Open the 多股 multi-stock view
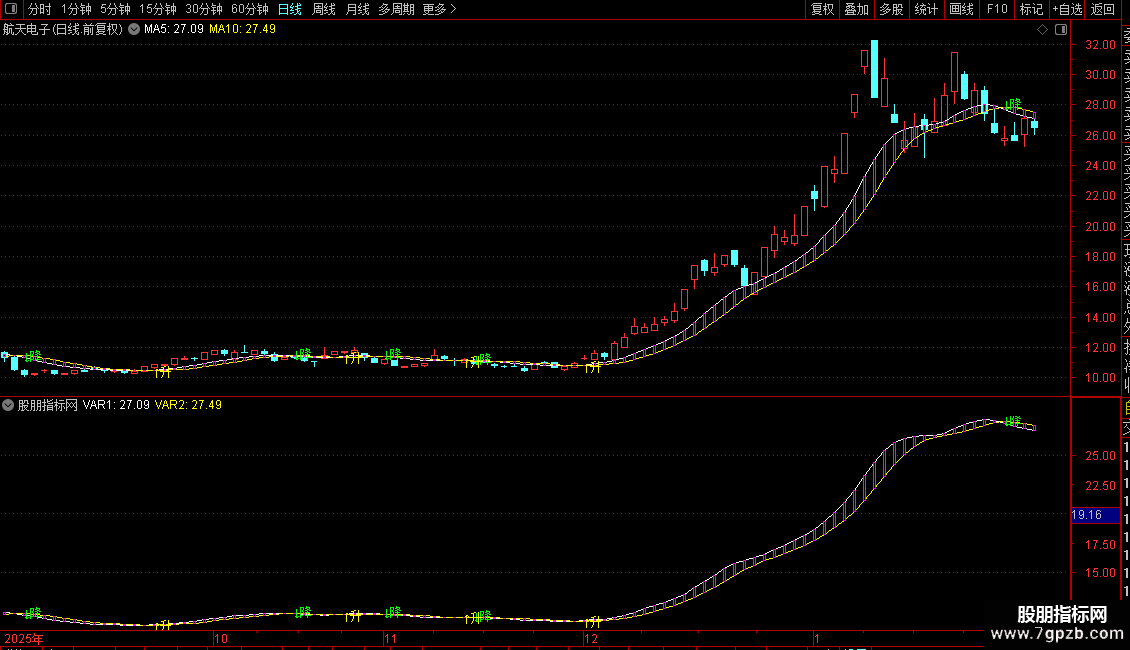The width and height of the screenshot is (1130, 650). [891, 9]
